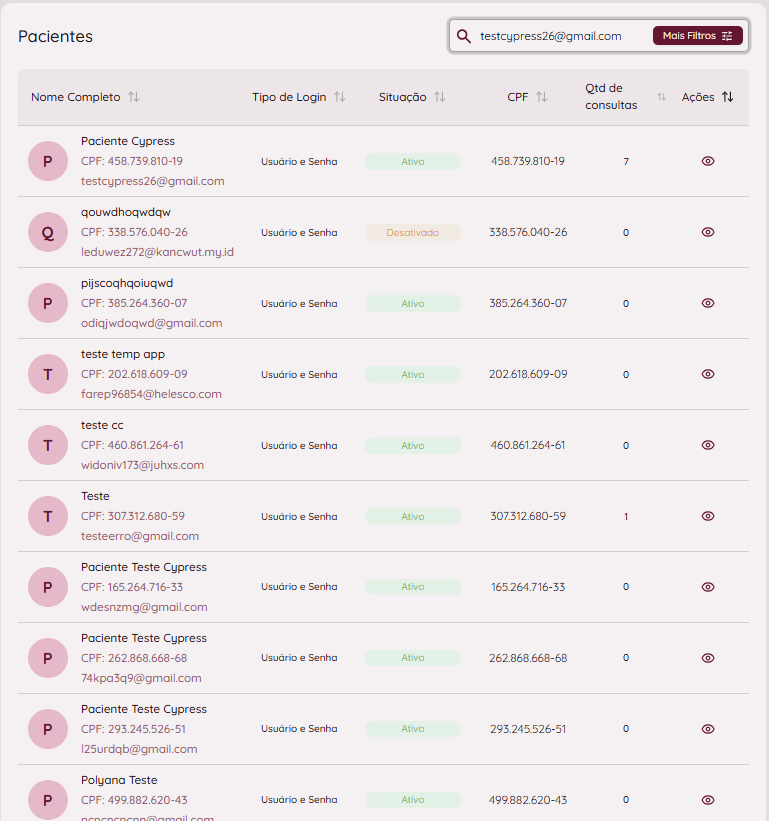Click the Nome Completo column header
Image resolution: width=769 pixels, height=821 pixels.
click(x=75, y=97)
